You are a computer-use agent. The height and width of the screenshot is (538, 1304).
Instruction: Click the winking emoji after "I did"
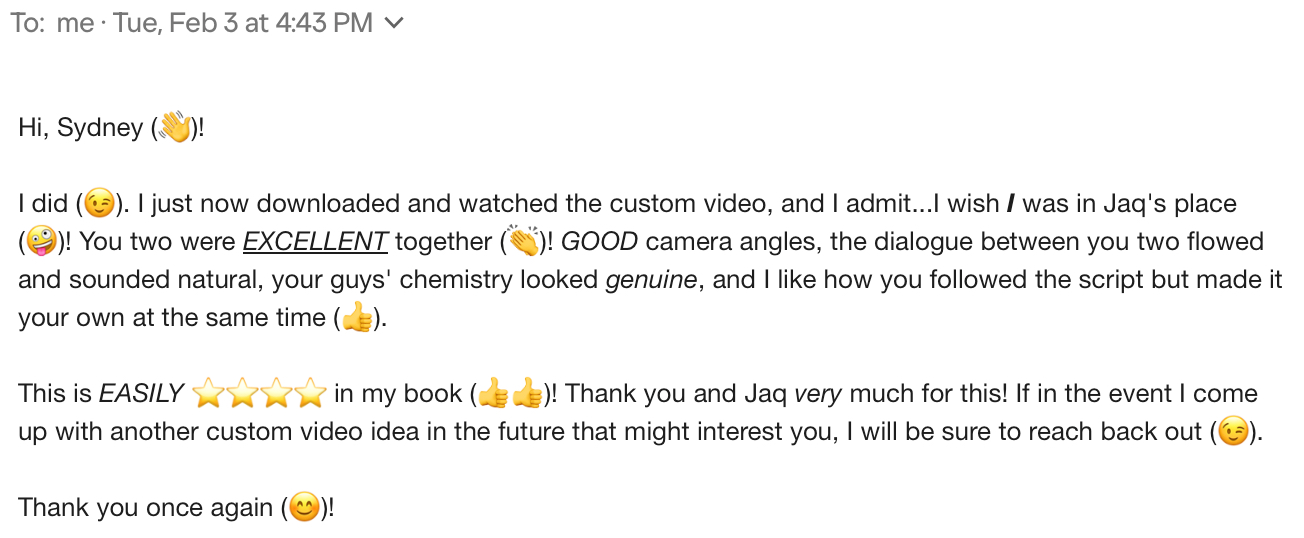[x=99, y=205]
